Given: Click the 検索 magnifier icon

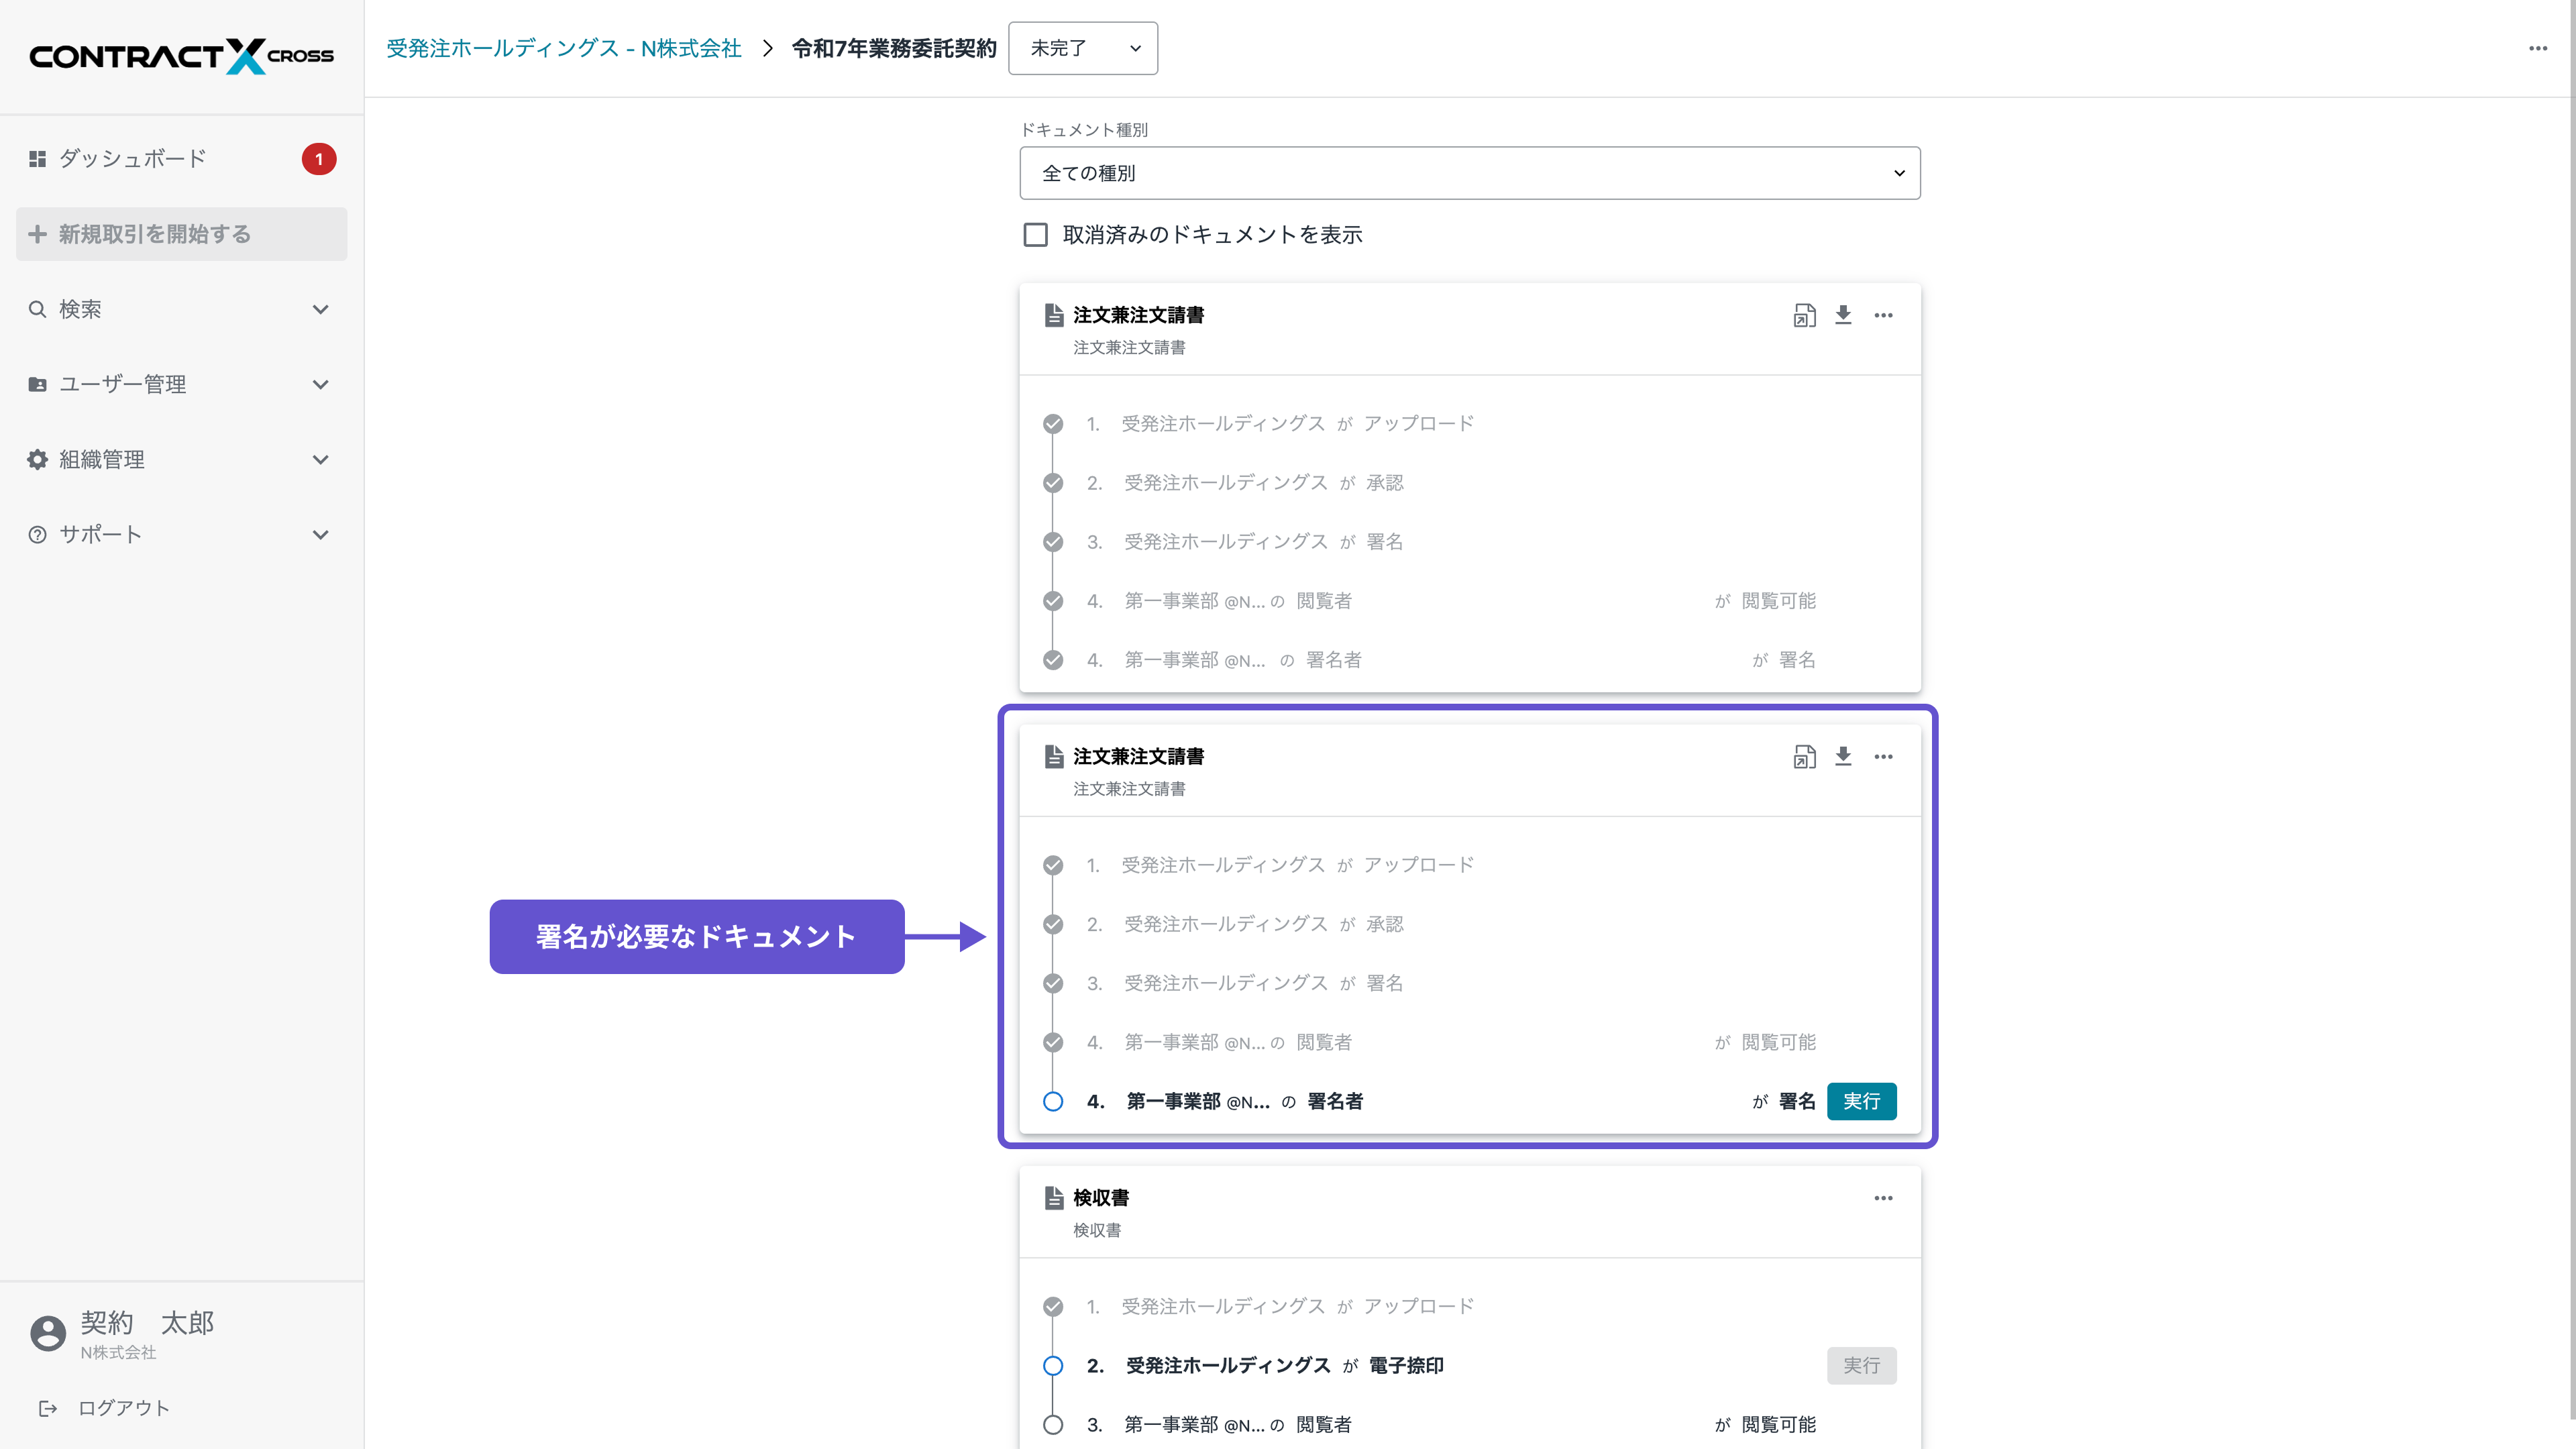Looking at the screenshot, I should pos(37,309).
